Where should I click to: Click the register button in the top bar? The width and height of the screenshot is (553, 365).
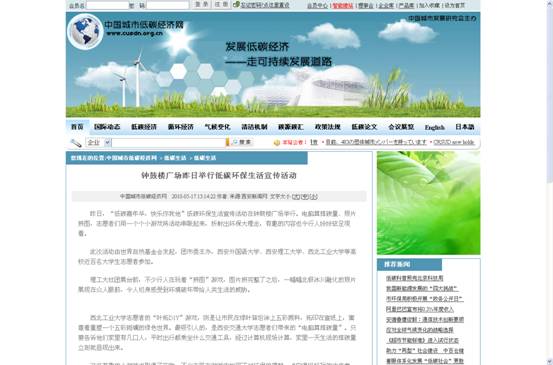point(221,5)
